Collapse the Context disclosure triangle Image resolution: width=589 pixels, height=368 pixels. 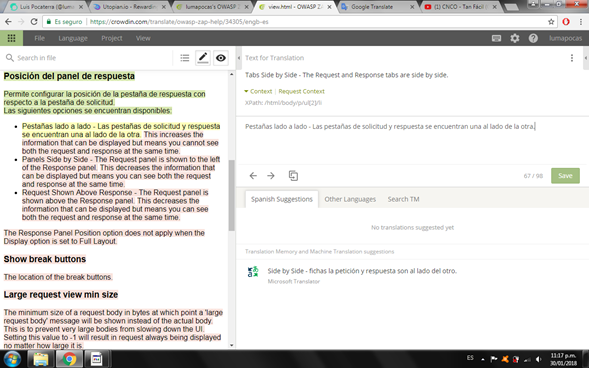point(246,91)
